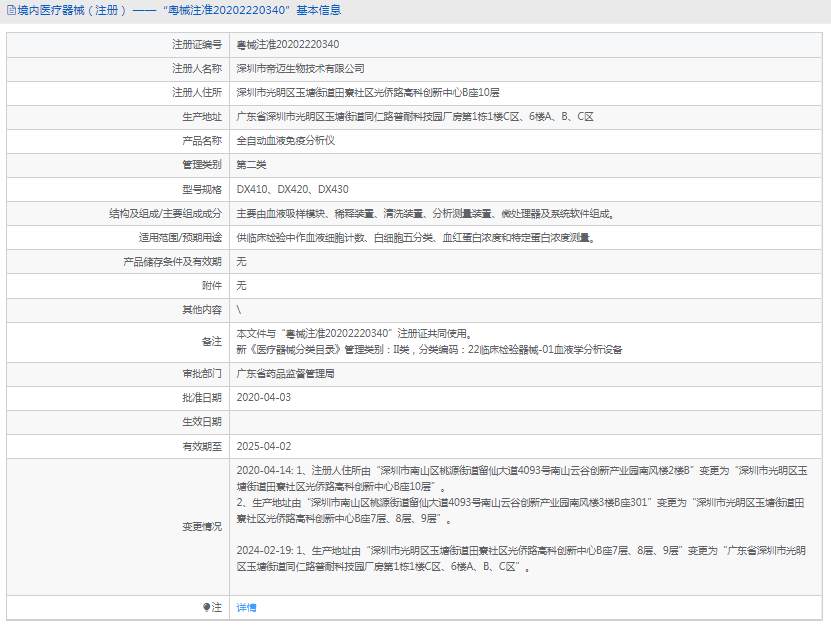The width and height of the screenshot is (831, 627).
Task: Select the 注册人住所 address value
Action: pos(368,93)
